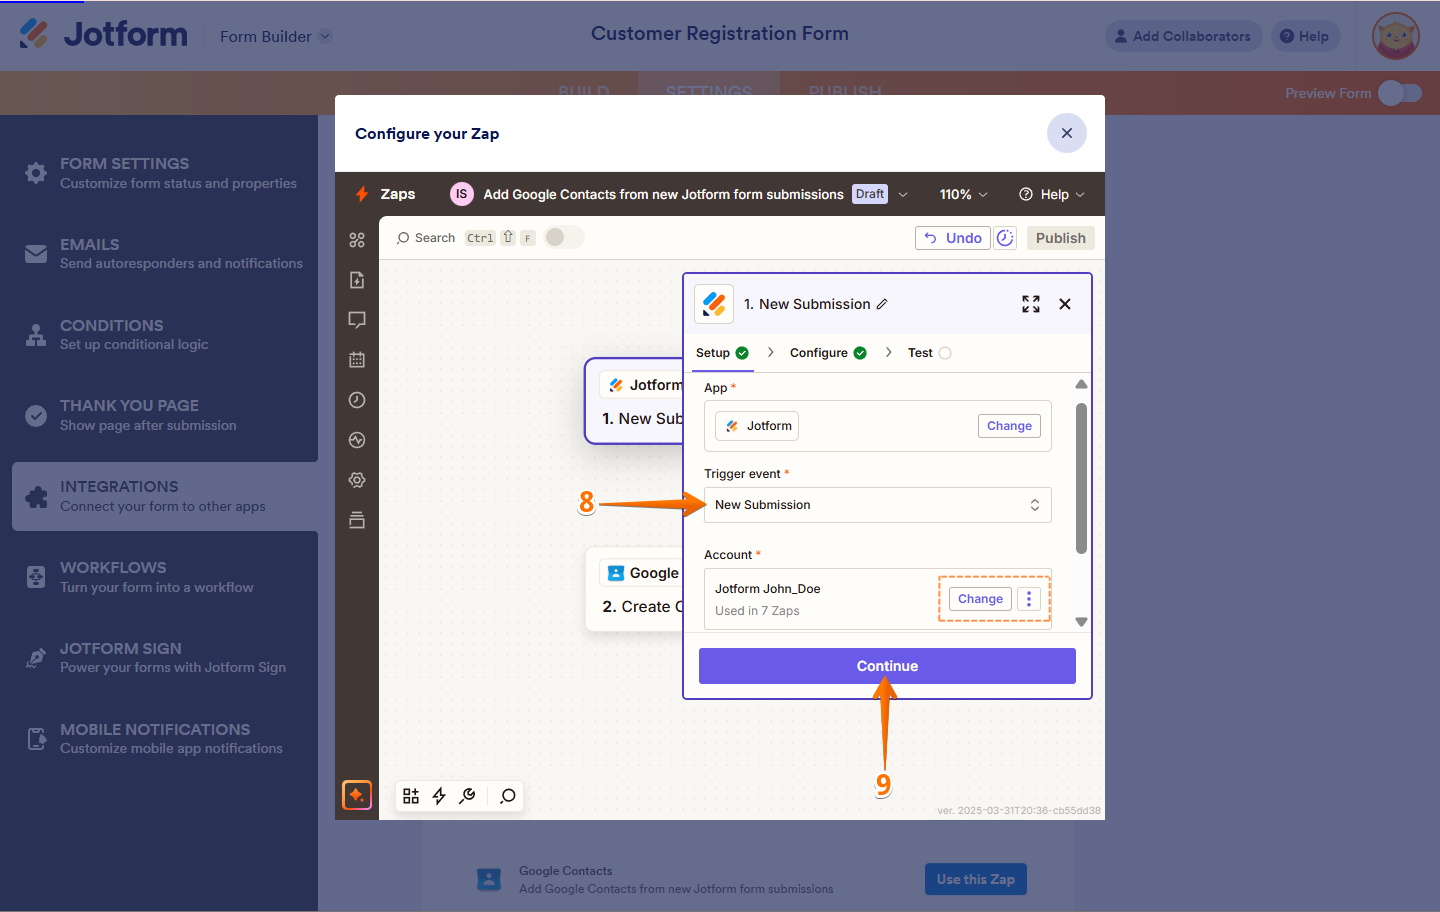This screenshot has height=912, width=1440.
Task: Click the Add Collaborators button
Action: pos(1183,36)
